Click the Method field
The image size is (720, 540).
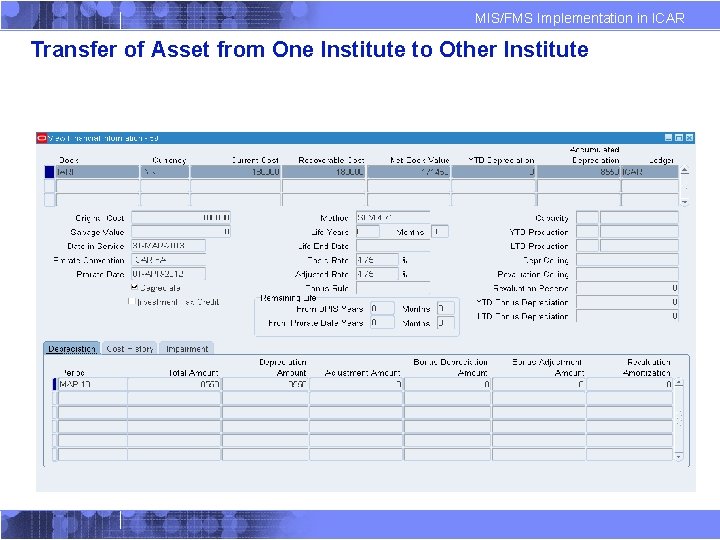393,218
